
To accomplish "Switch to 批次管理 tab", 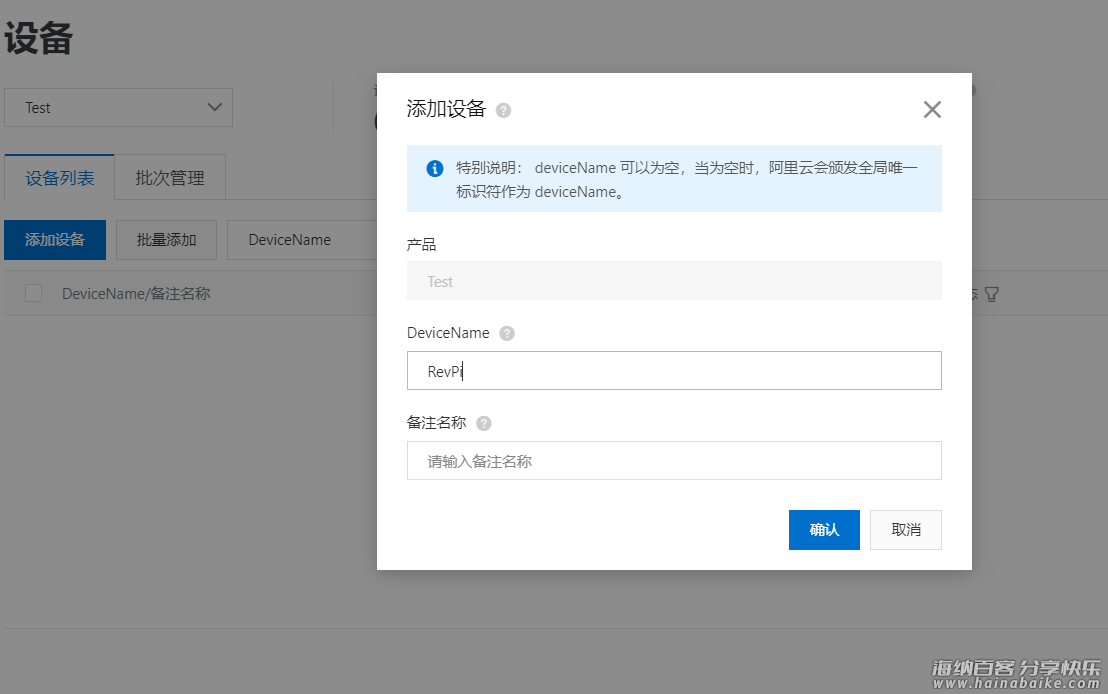I will click(x=170, y=177).
